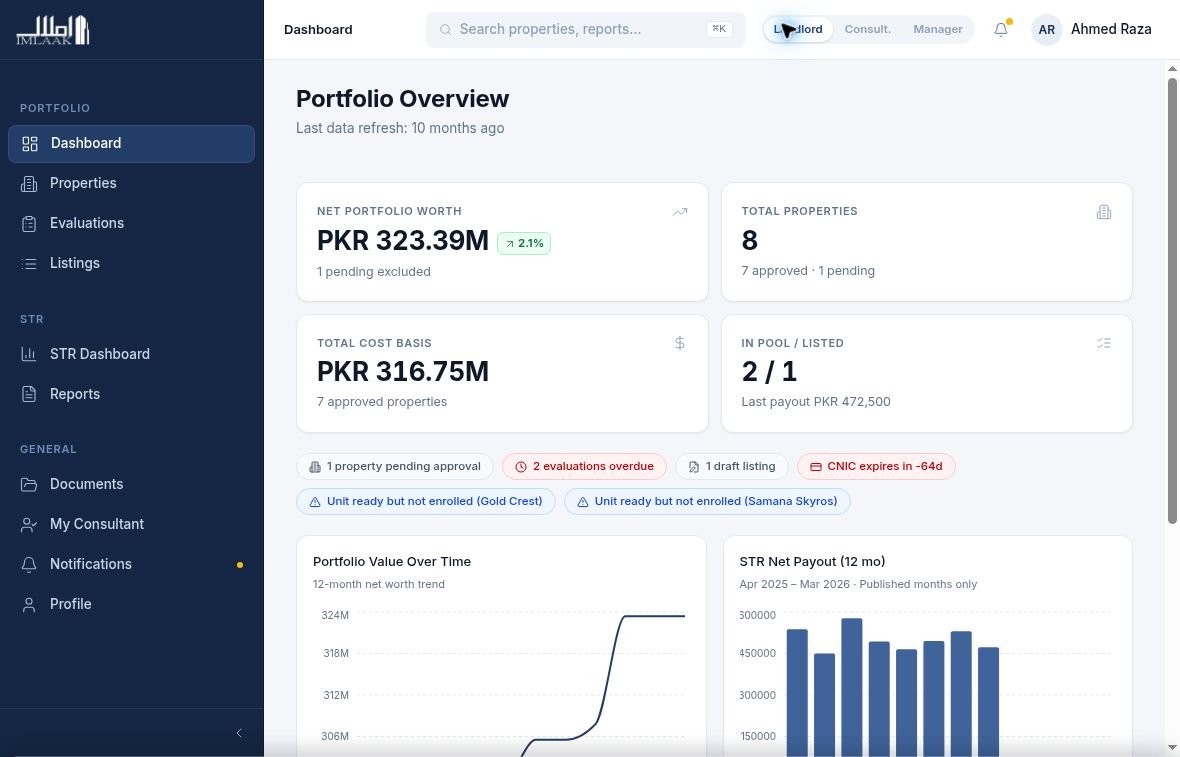1180x757 pixels.
Task: Click Samana Skyros unit not enrolled chip
Action: [x=707, y=502]
